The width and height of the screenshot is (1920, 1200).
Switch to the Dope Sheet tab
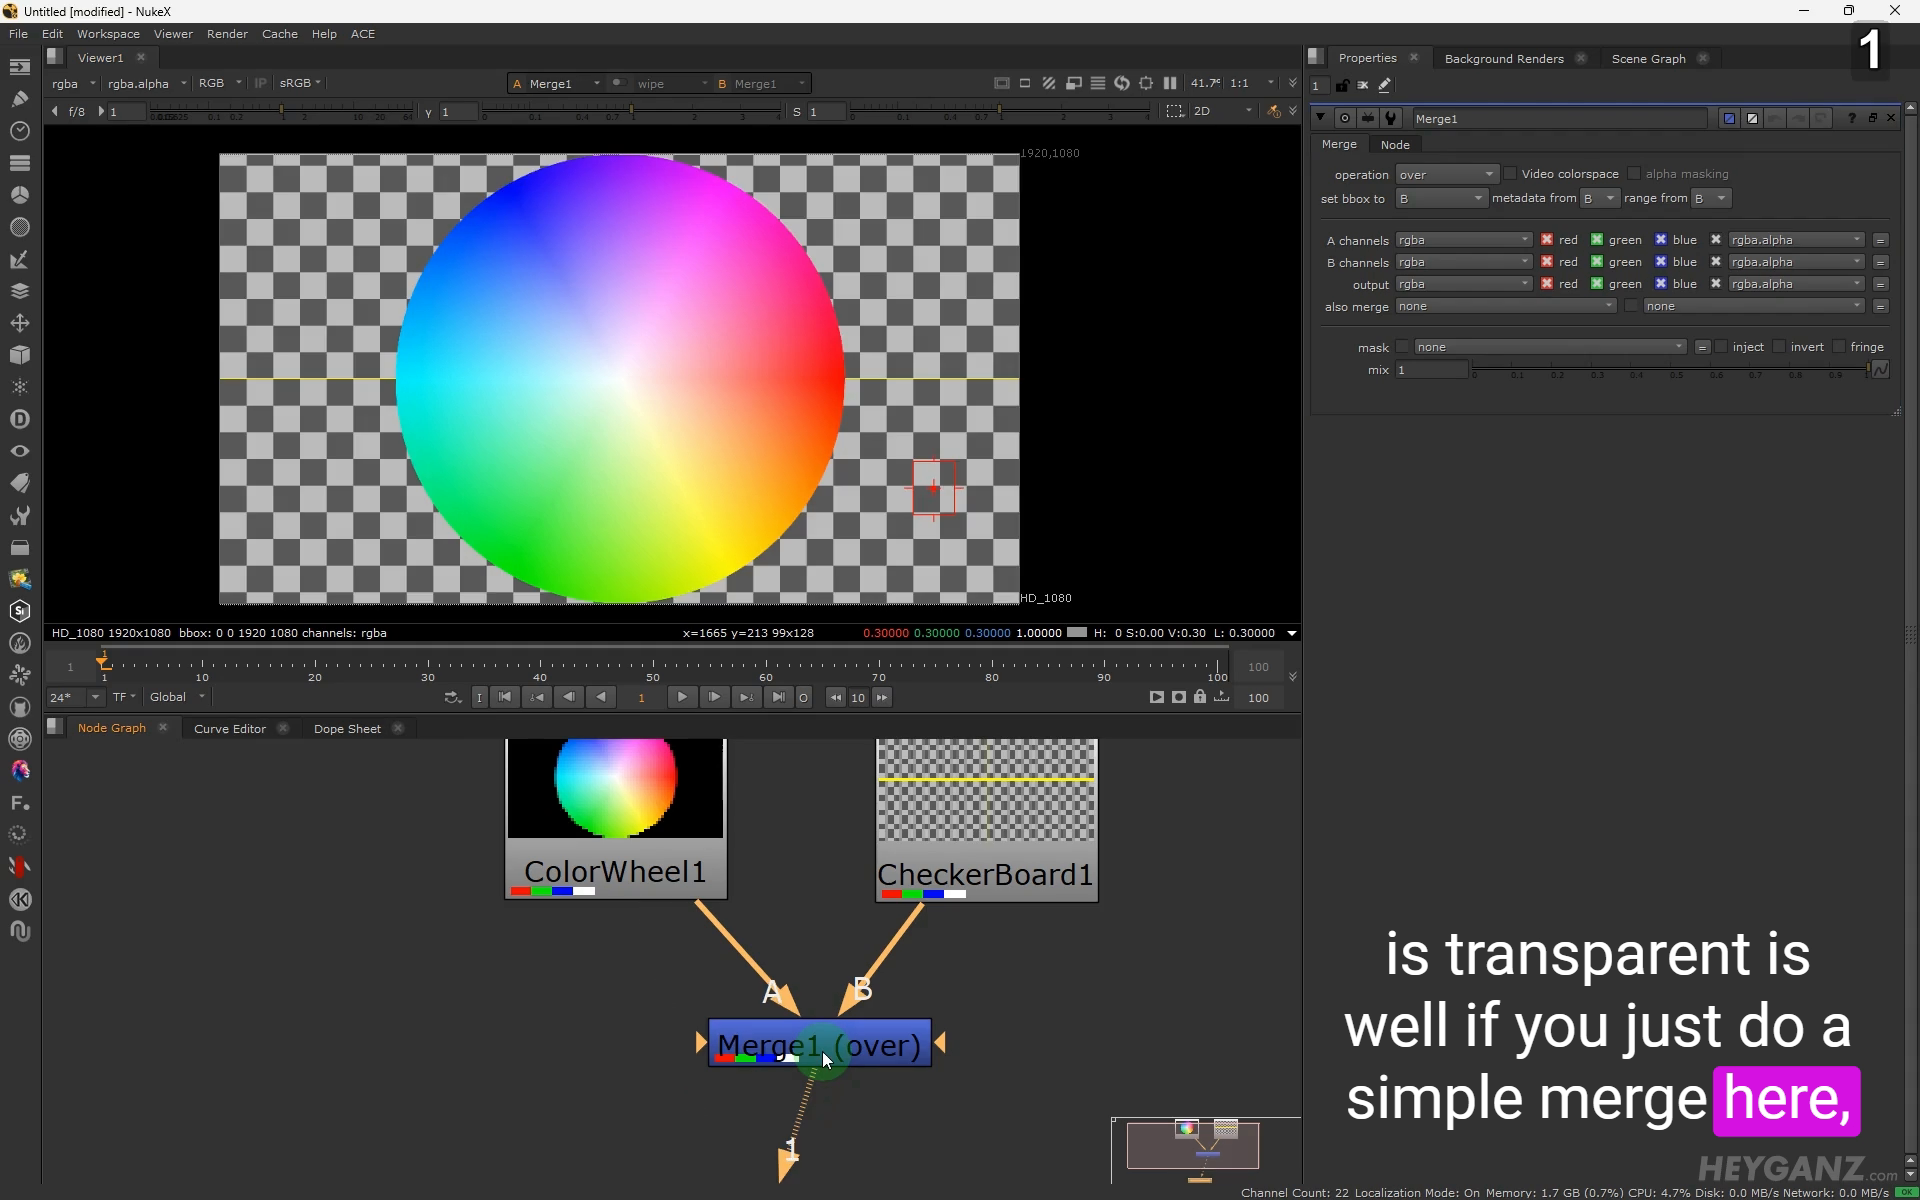click(x=347, y=728)
